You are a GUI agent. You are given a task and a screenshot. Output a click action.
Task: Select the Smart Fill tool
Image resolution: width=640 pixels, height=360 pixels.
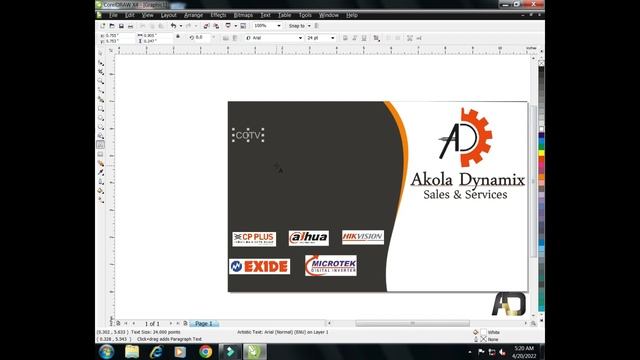tap(100, 99)
